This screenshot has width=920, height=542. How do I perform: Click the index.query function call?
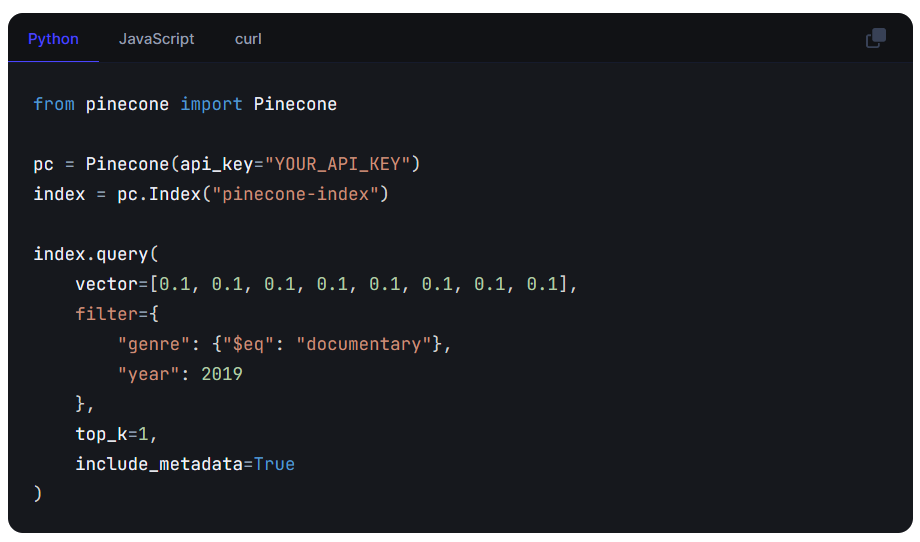point(91,254)
